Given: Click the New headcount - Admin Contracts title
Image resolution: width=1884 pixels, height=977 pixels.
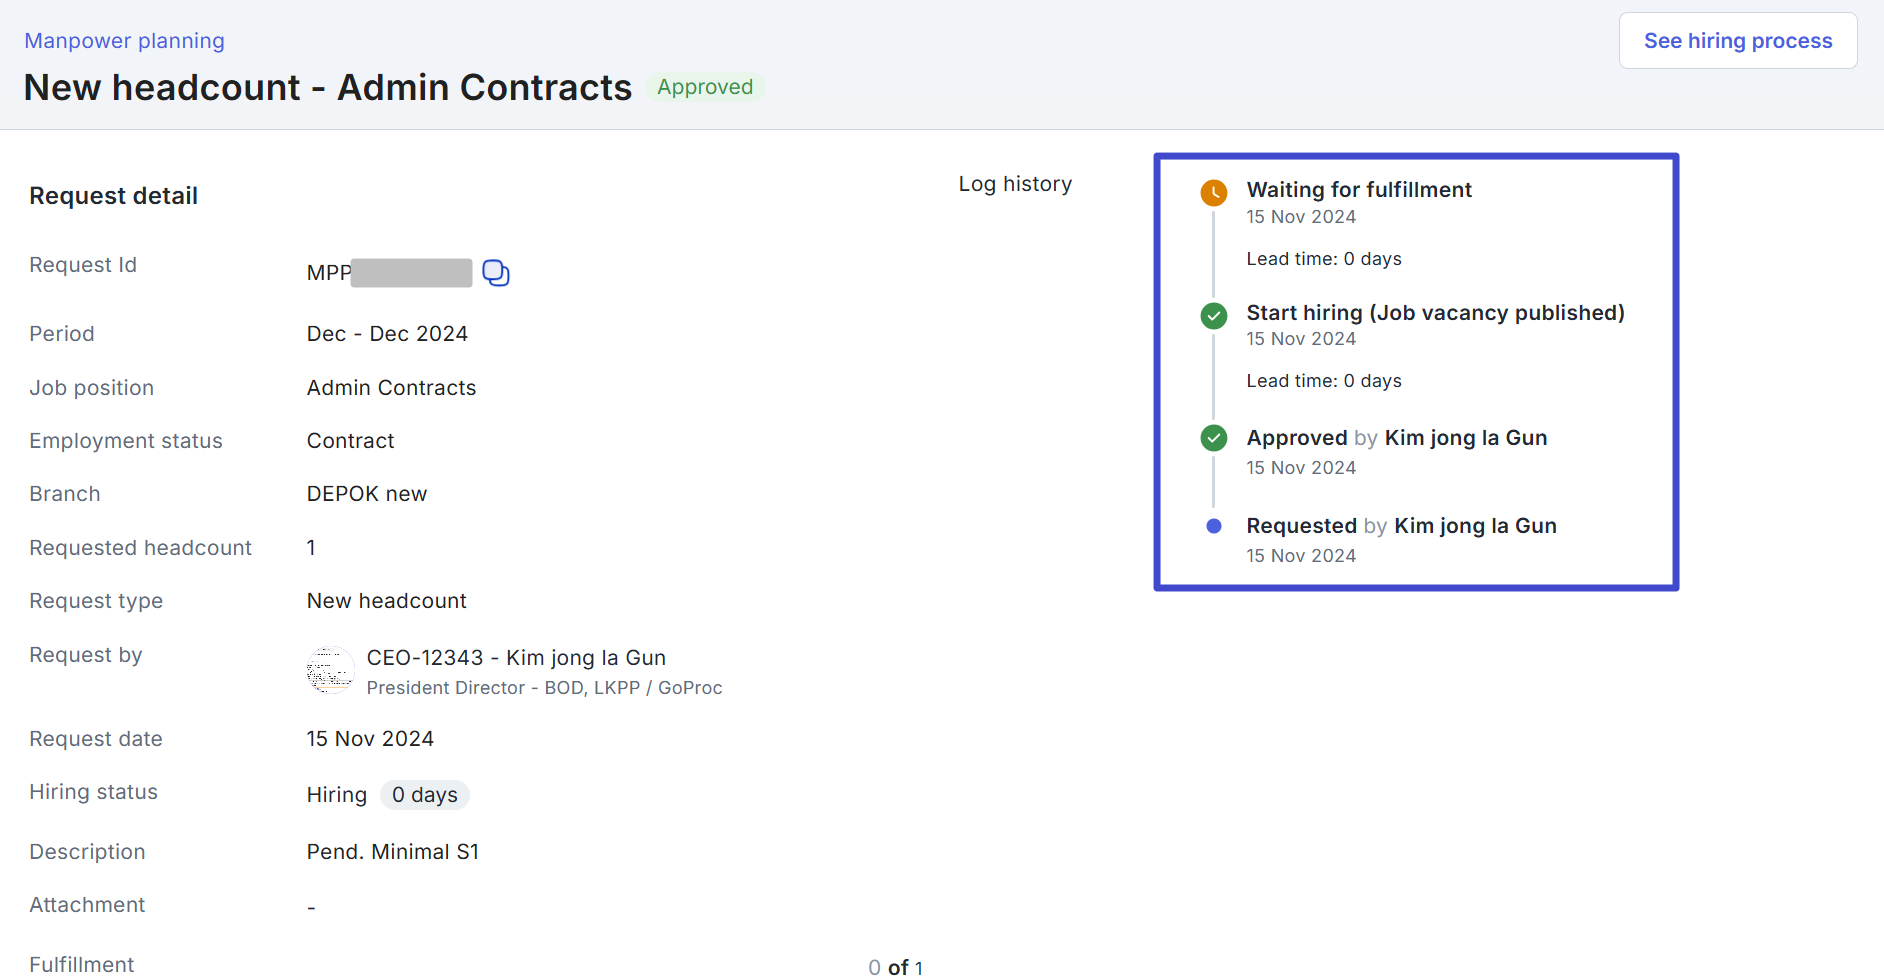Looking at the screenshot, I should pos(328,88).
